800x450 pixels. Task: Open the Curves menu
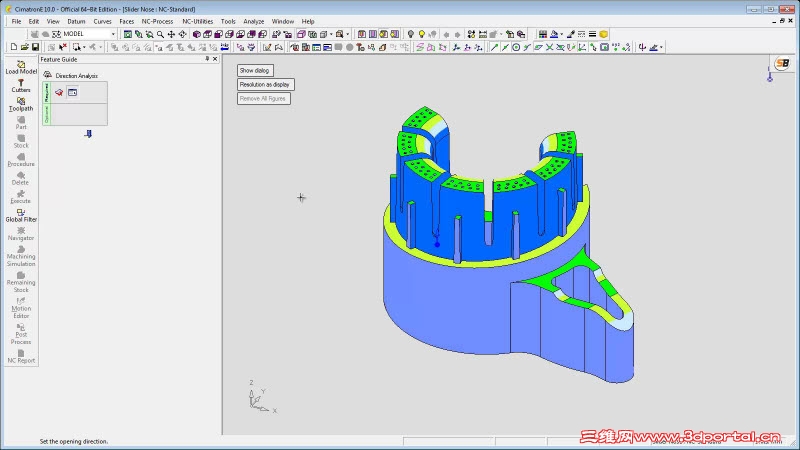click(102, 21)
